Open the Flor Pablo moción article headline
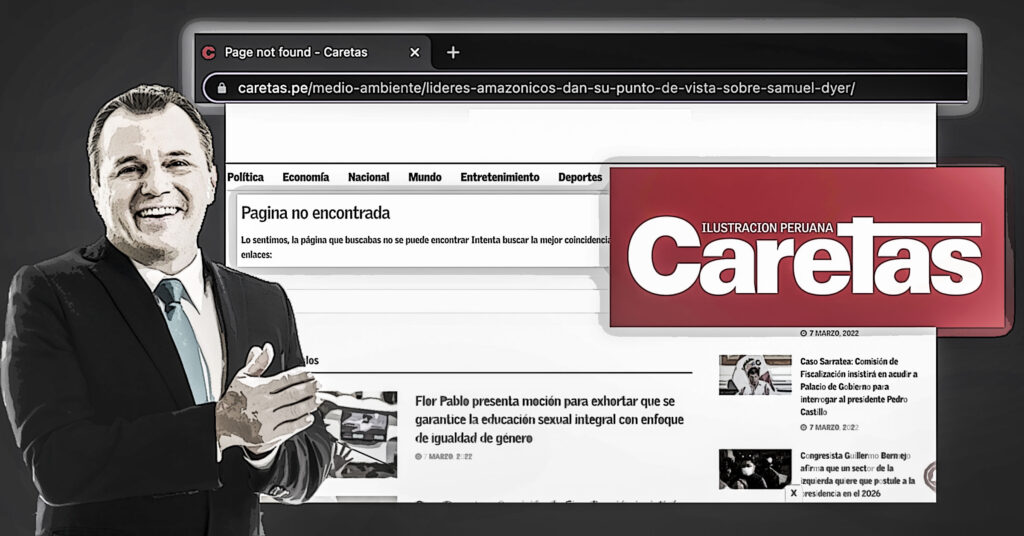This screenshot has height=536, width=1024. (x=552, y=419)
